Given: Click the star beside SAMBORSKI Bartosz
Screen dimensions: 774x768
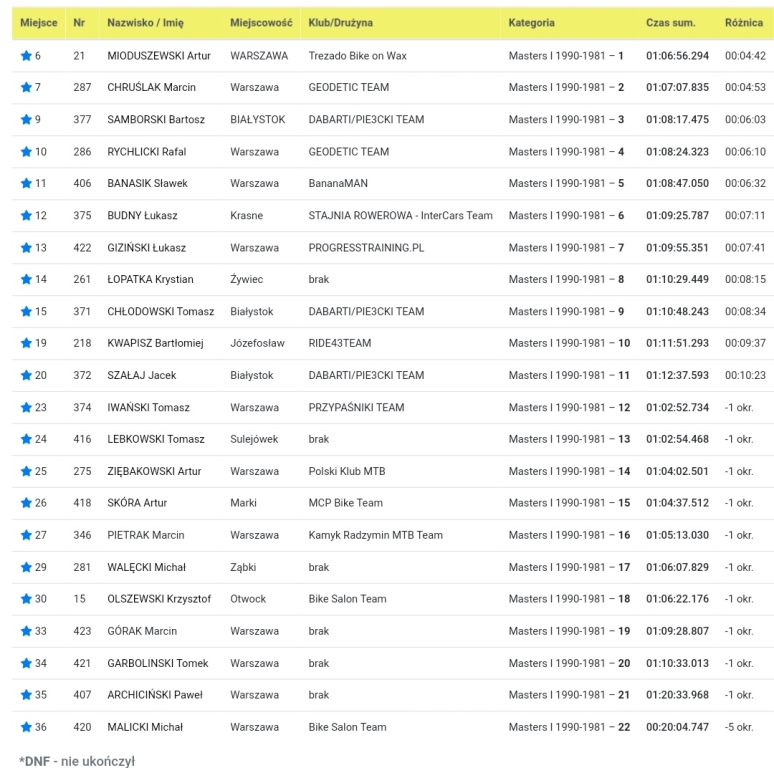Looking at the screenshot, I should 26,119.
